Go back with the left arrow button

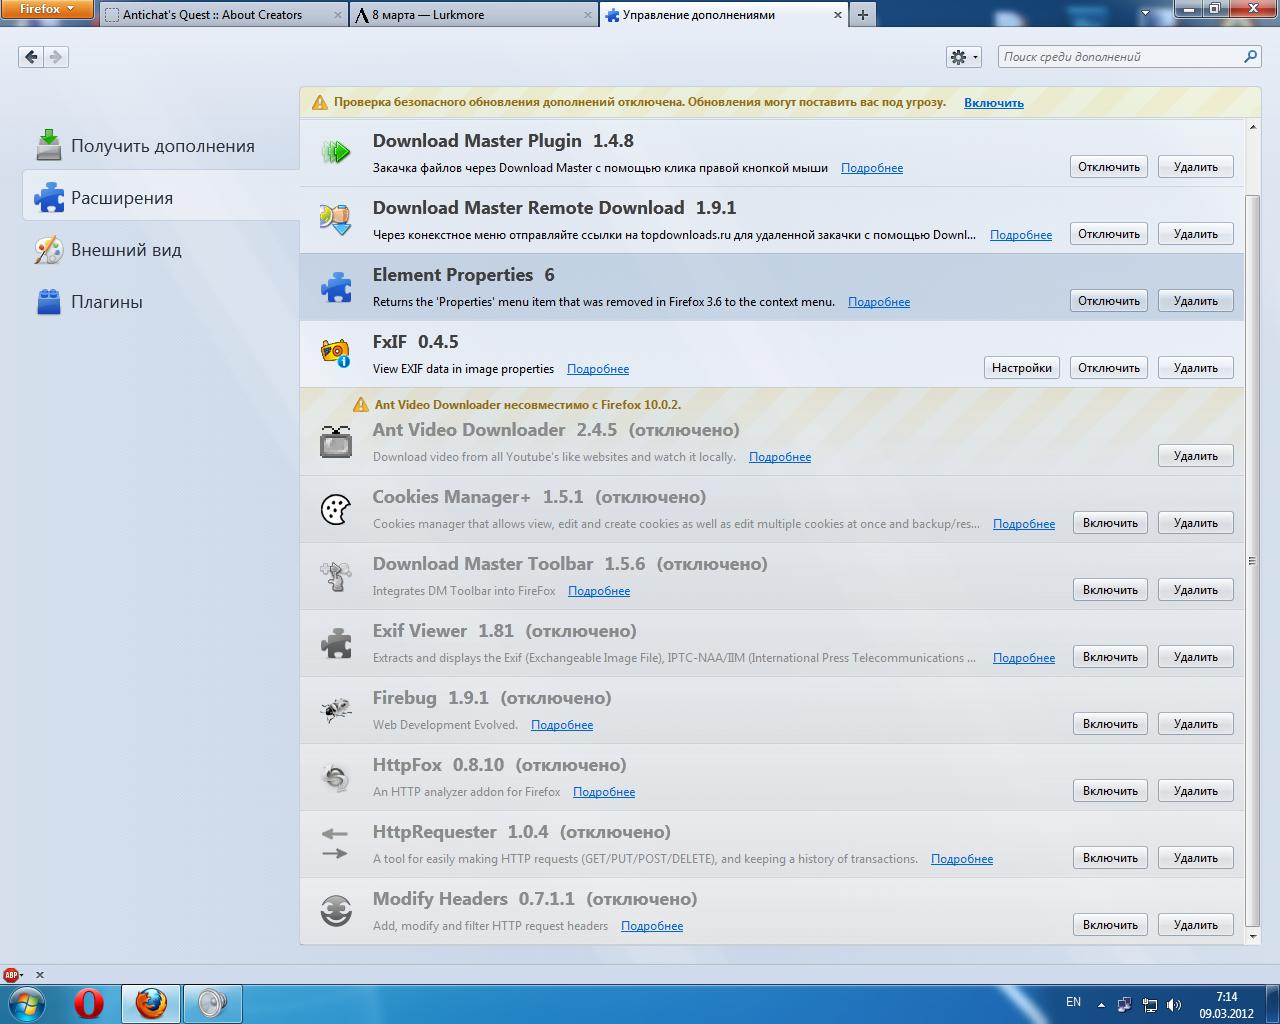(31, 57)
